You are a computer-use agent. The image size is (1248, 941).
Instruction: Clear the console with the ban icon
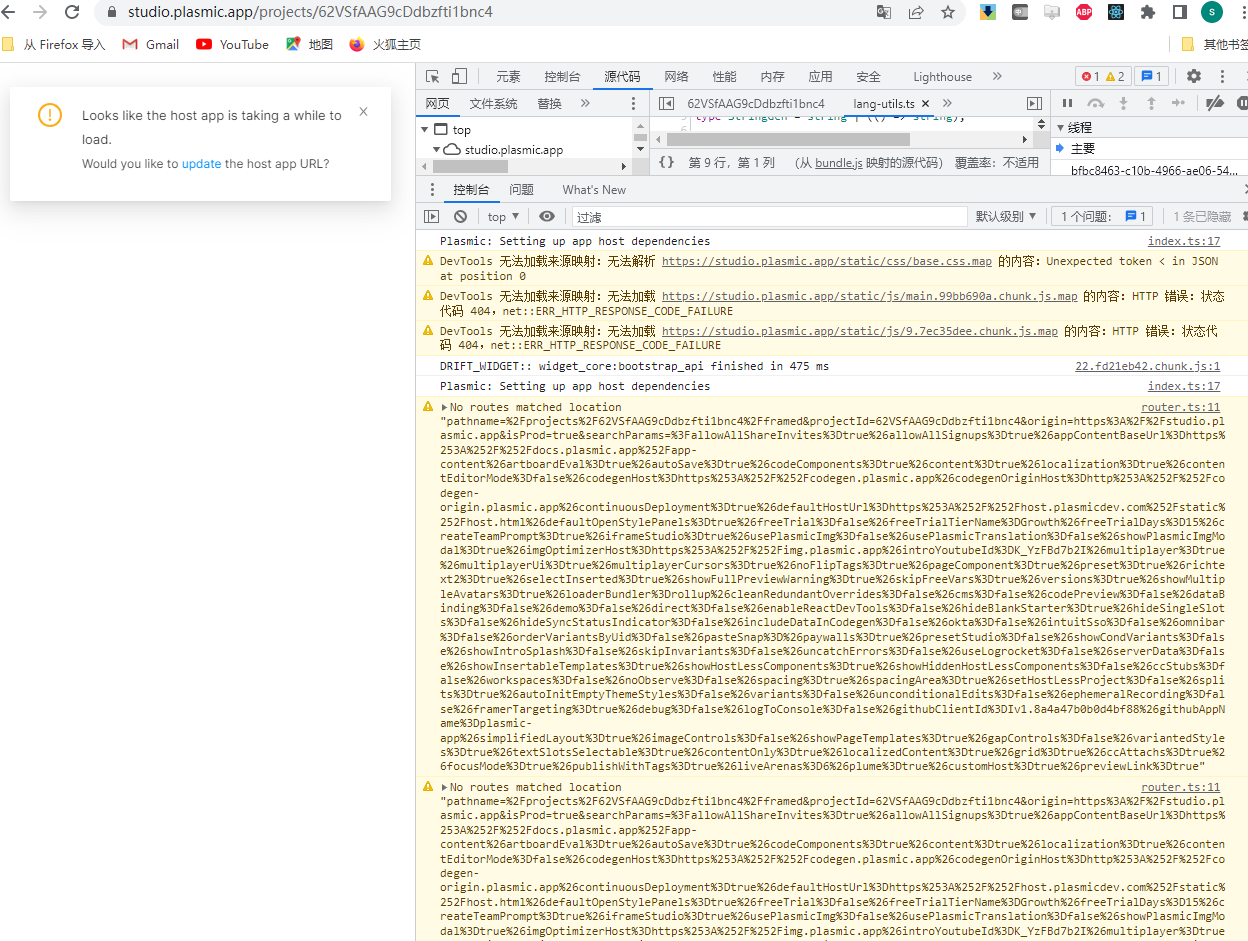click(x=460, y=216)
